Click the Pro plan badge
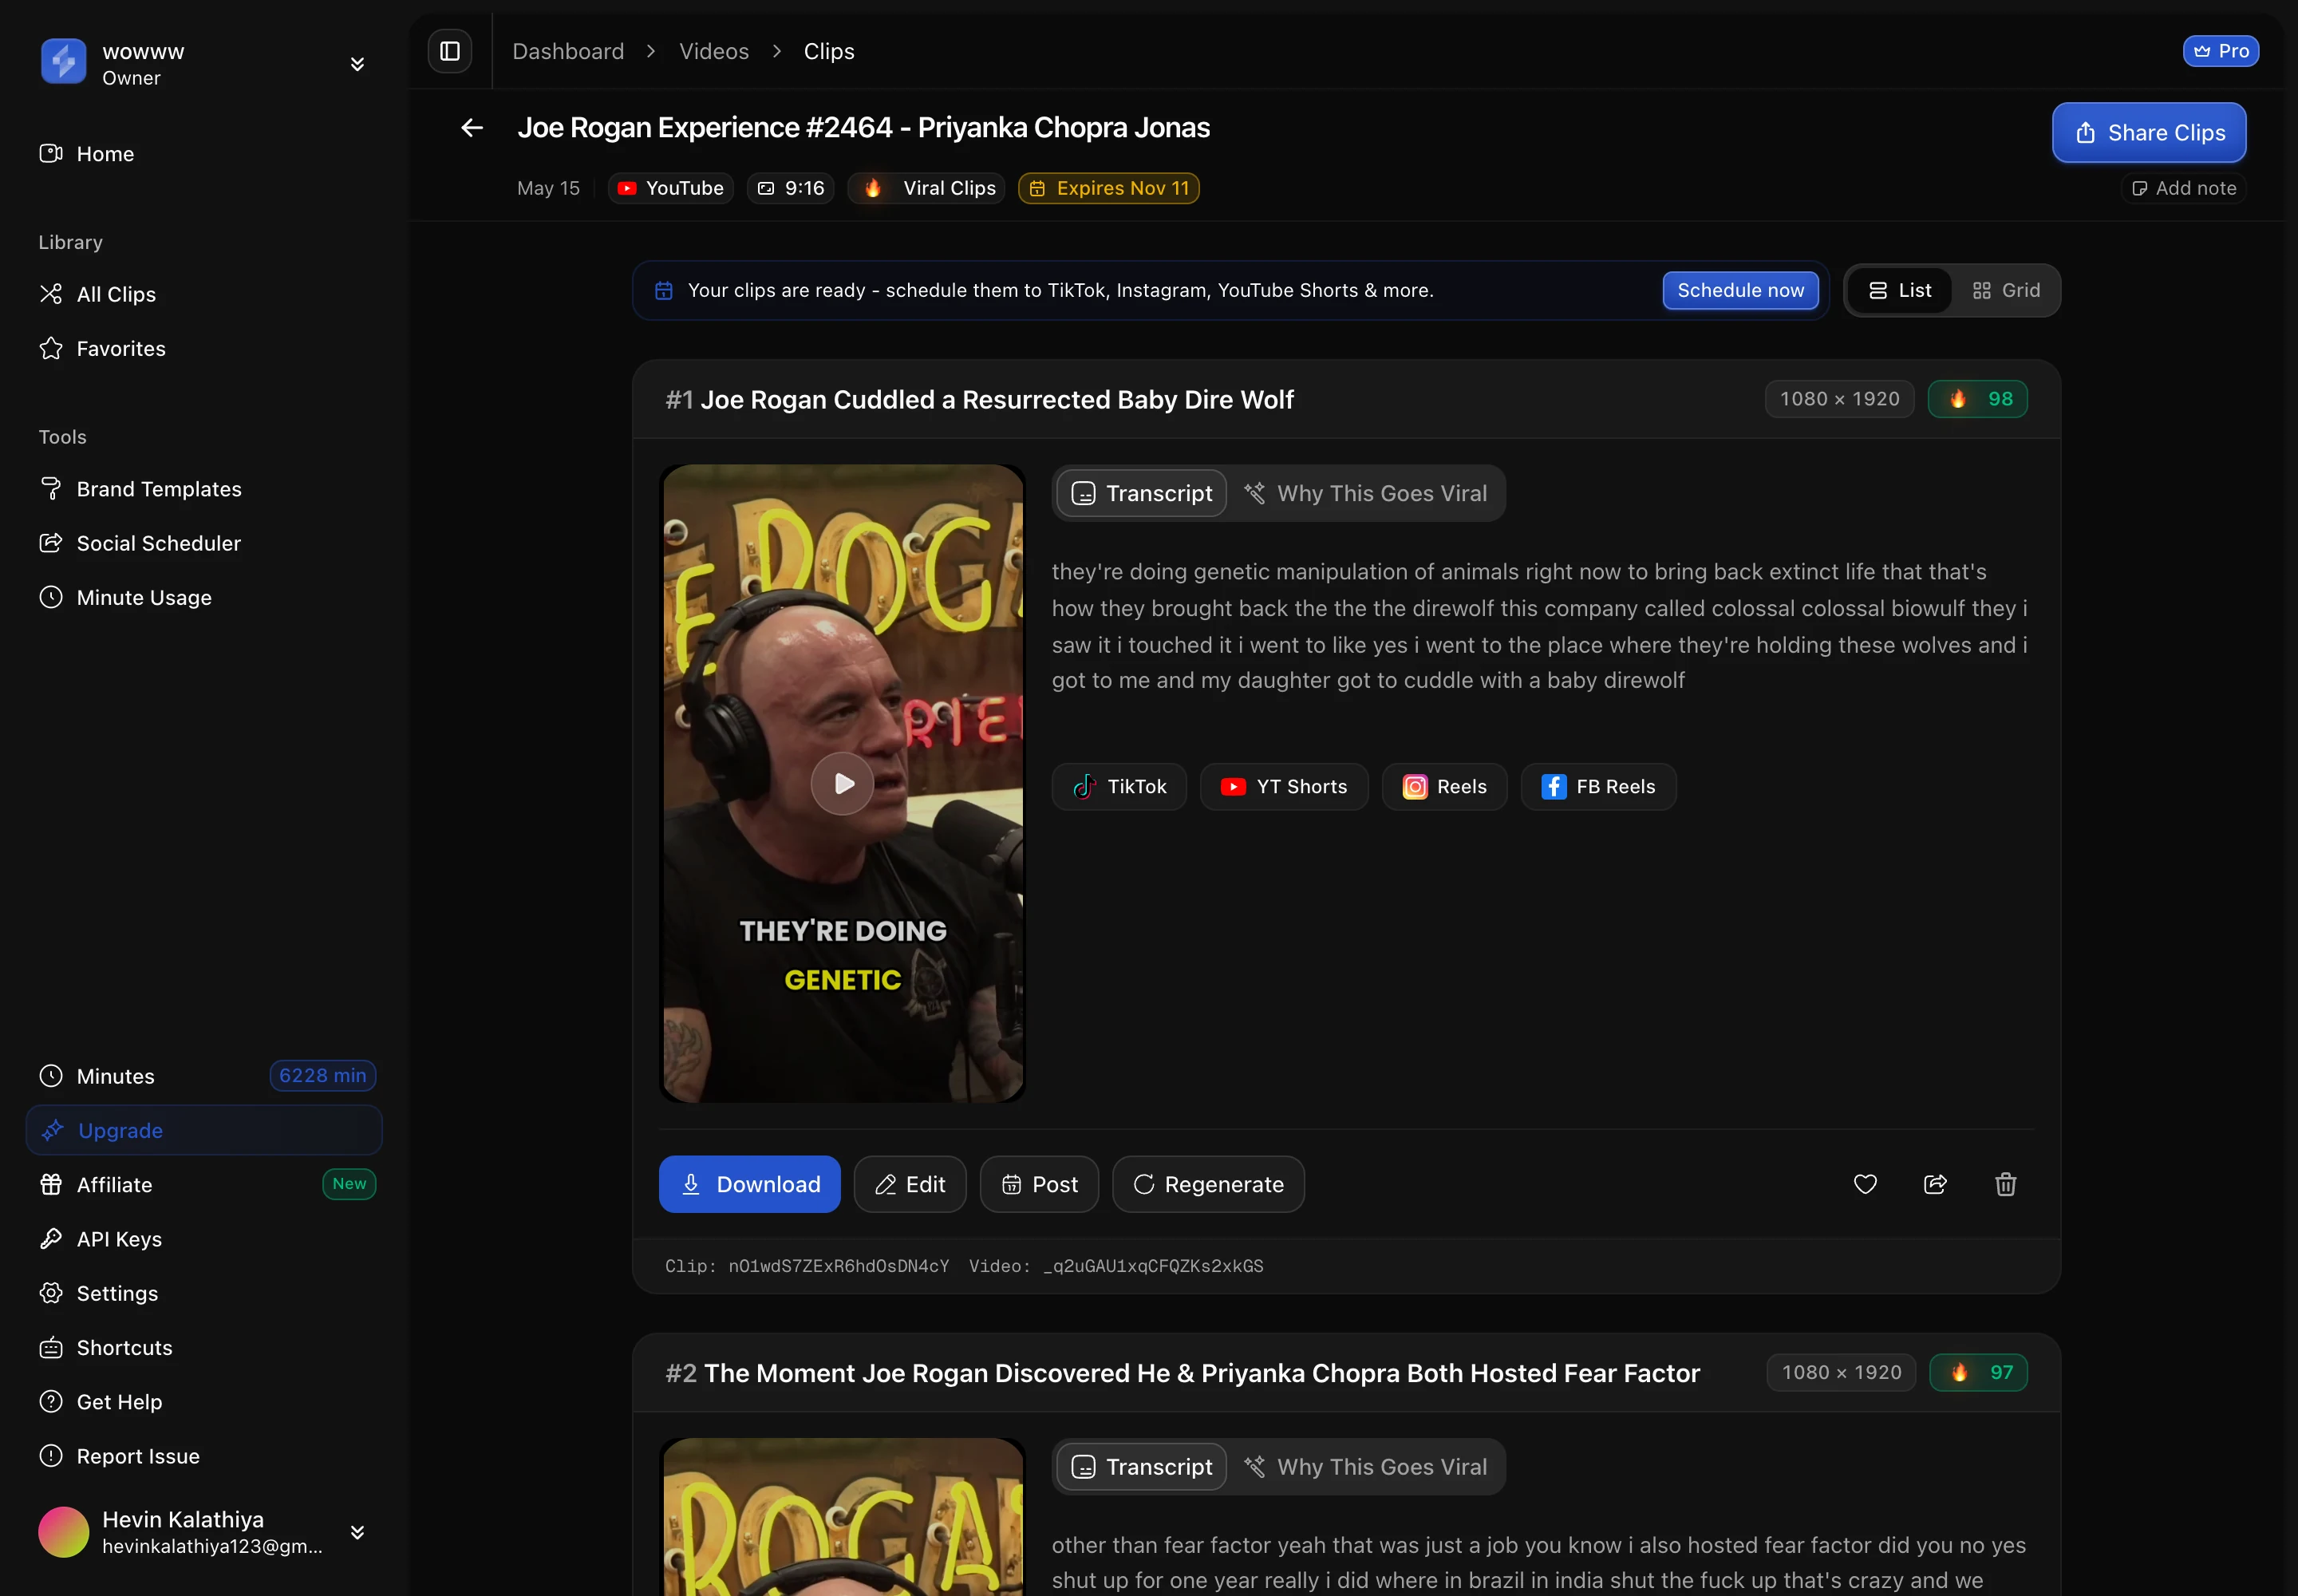Viewport: 2298px width, 1596px height. (x=2220, y=51)
